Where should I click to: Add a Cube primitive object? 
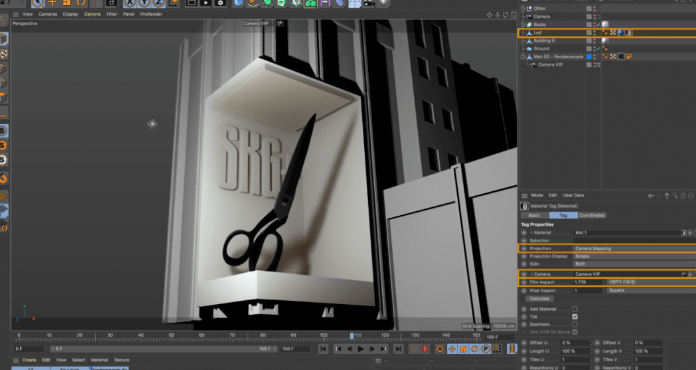pos(239,3)
